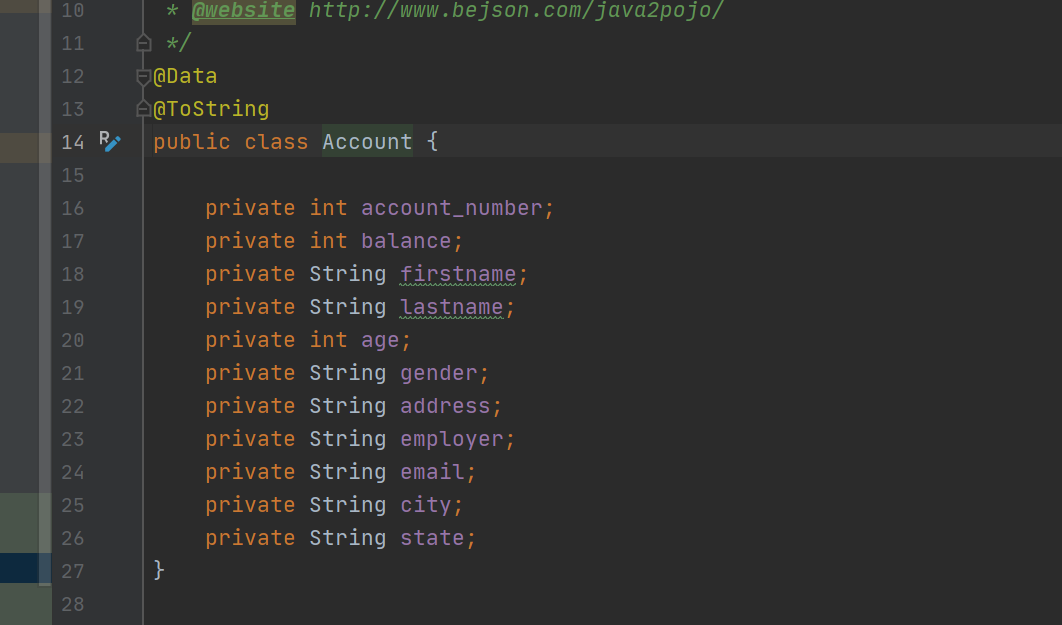Open the bejson.com java2pojo URL
Screen dimensions: 1062x625
pyautogui.click(x=516, y=11)
